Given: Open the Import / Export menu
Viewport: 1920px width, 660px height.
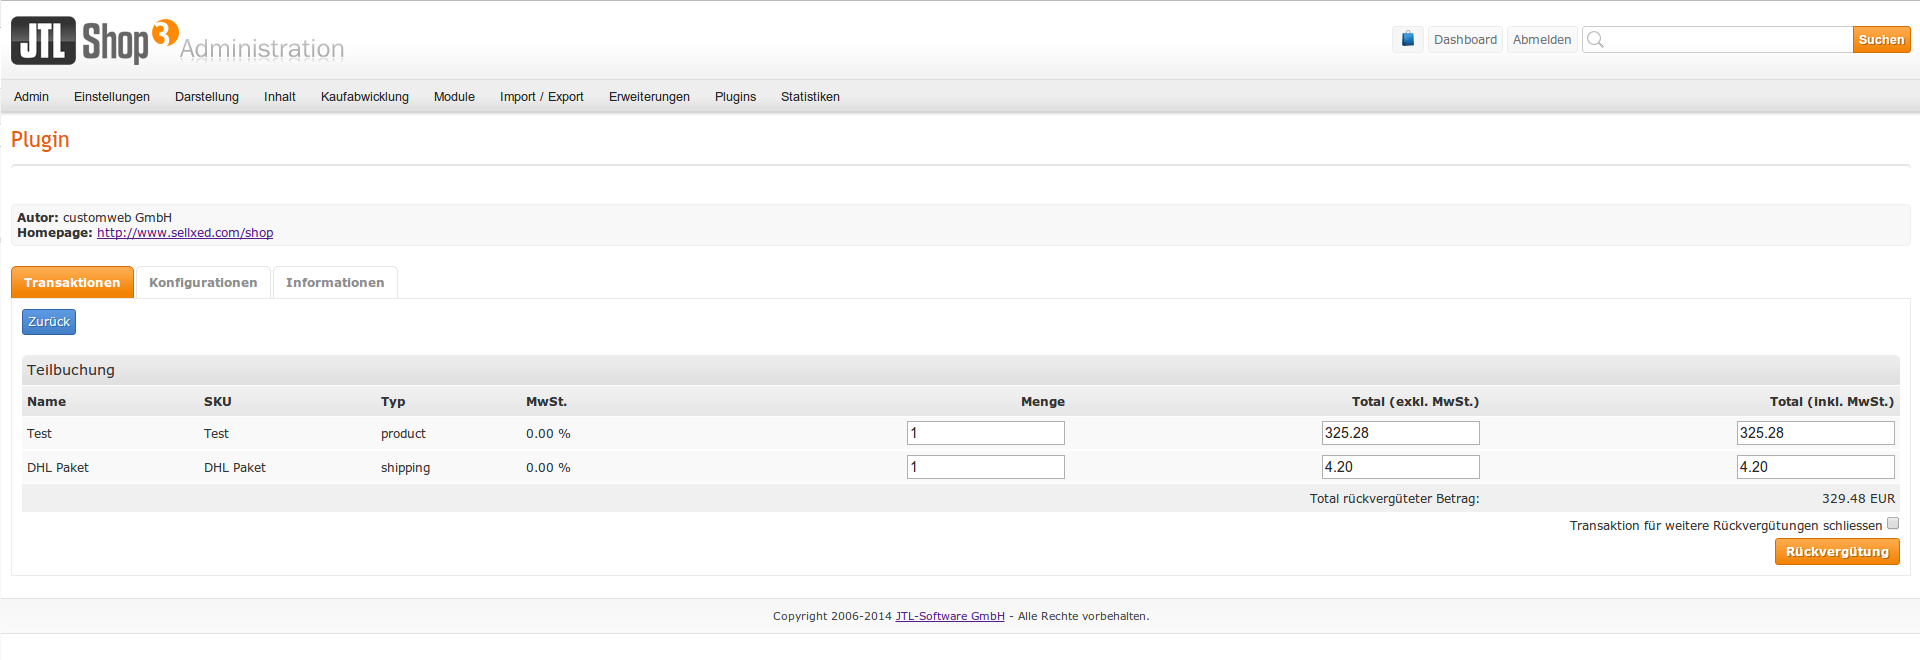Looking at the screenshot, I should point(541,97).
